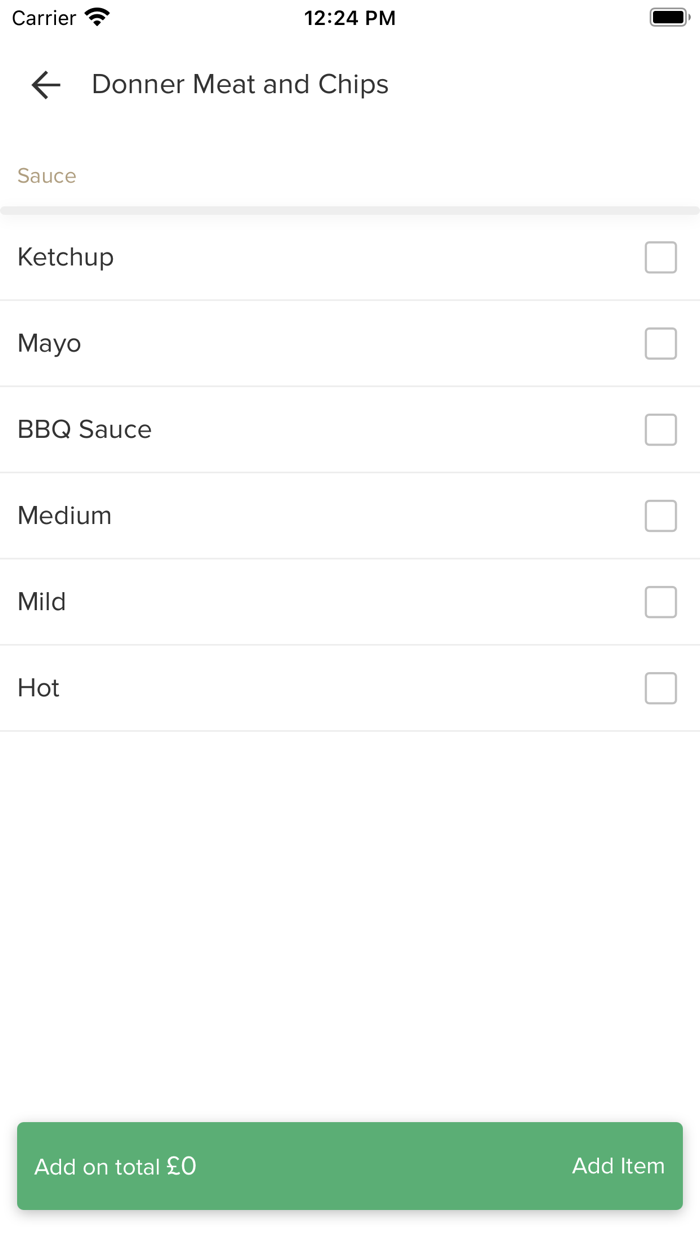Tap the back arrow icon
The image size is (700, 1244).
[46, 85]
